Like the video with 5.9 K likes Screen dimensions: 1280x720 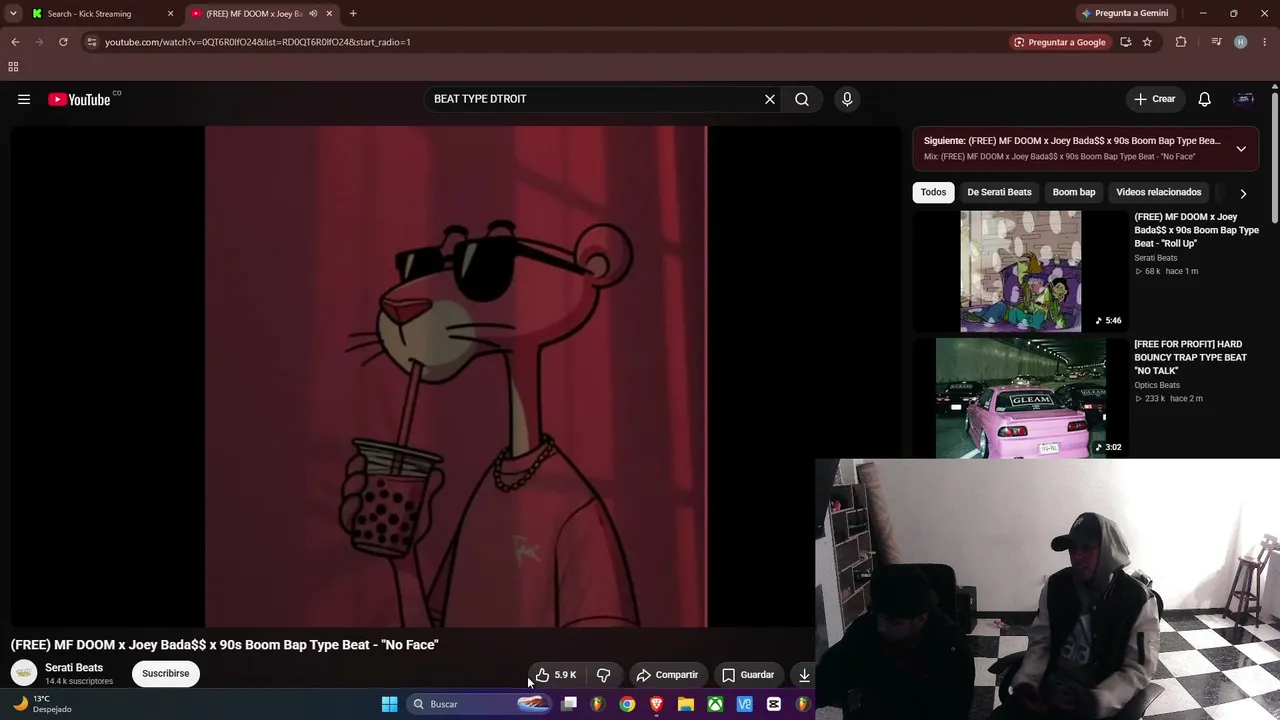tap(556, 675)
